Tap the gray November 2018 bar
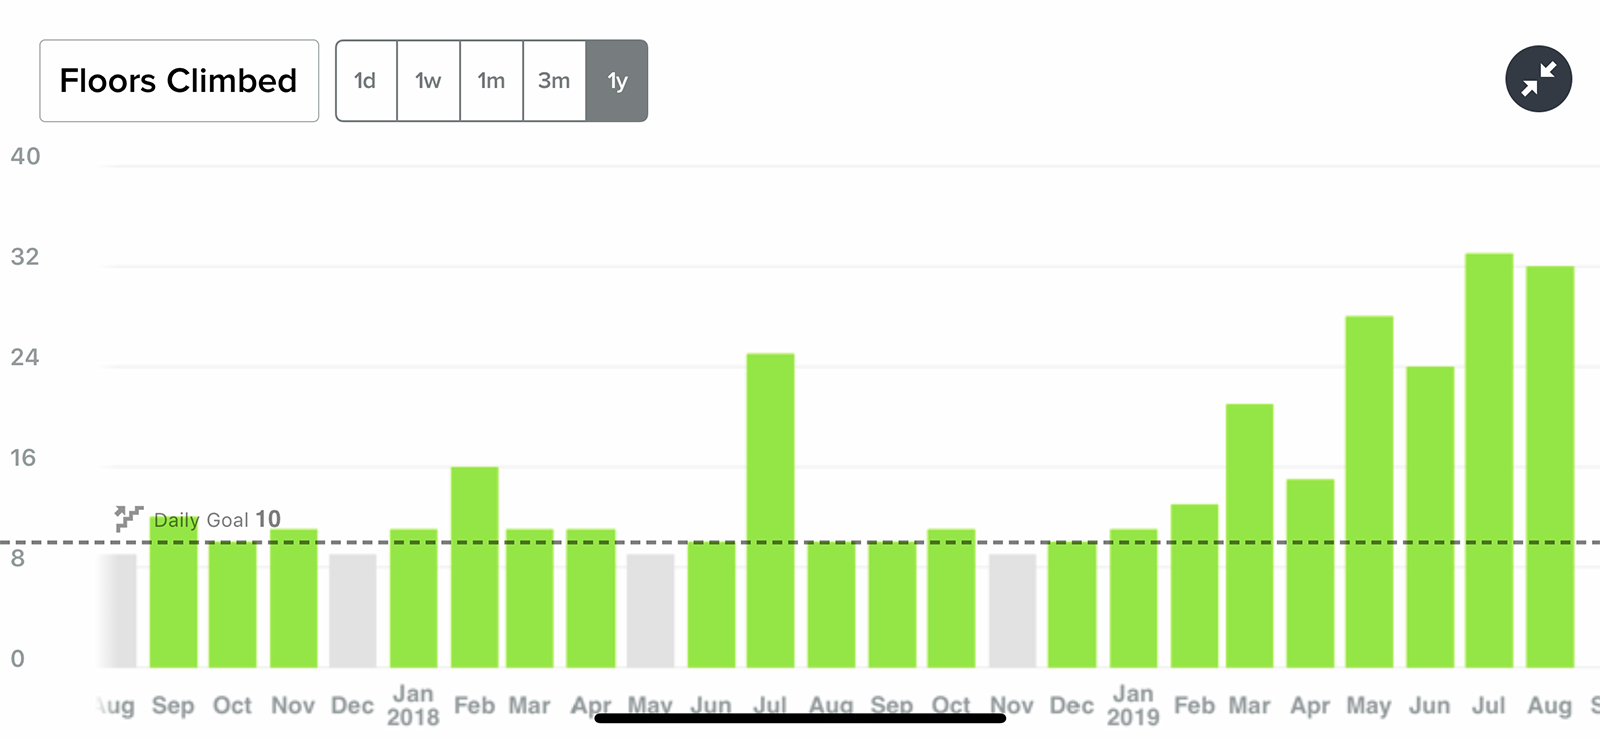Viewport: 1600px width, 739px height. [1012, 610]
